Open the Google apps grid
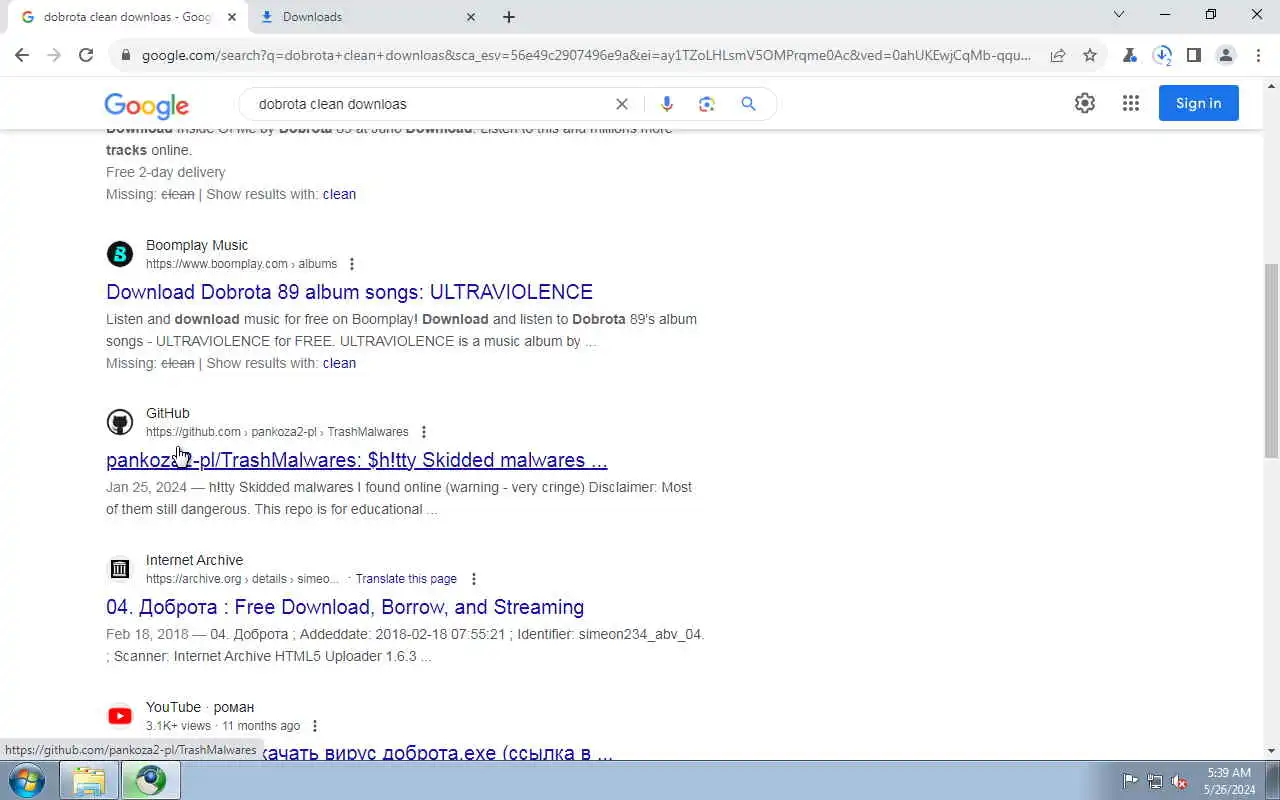The height and width of the screenshot is (800, 1280). [1131, 103]
